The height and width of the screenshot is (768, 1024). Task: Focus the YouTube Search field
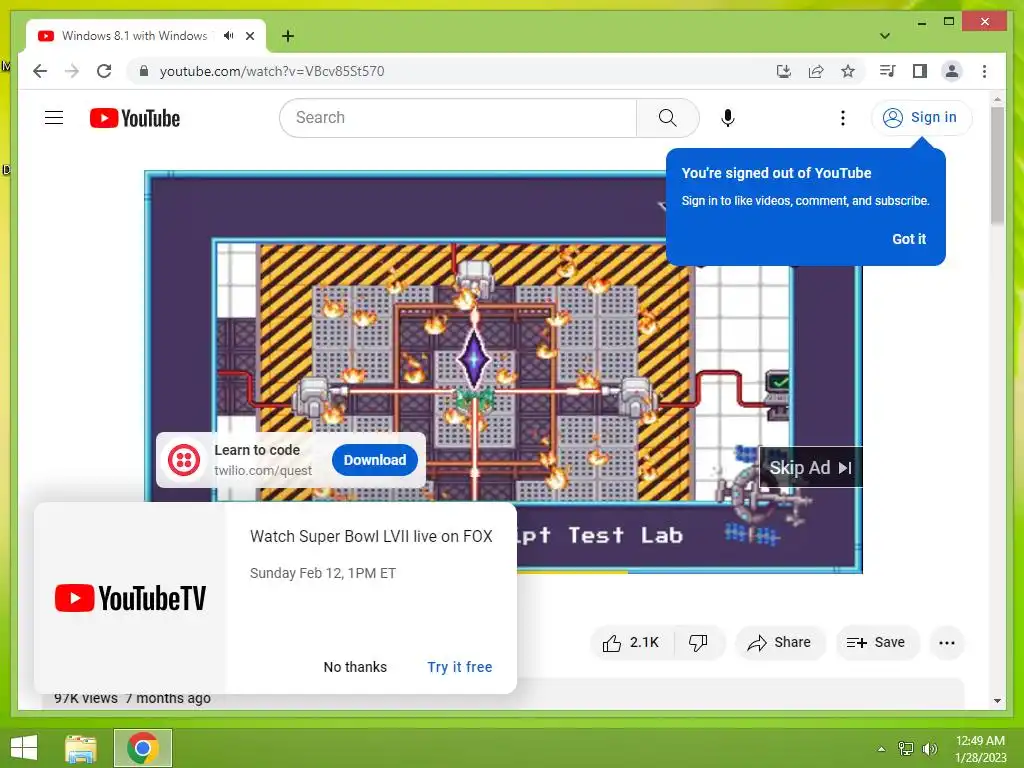(x=458, y=118)
